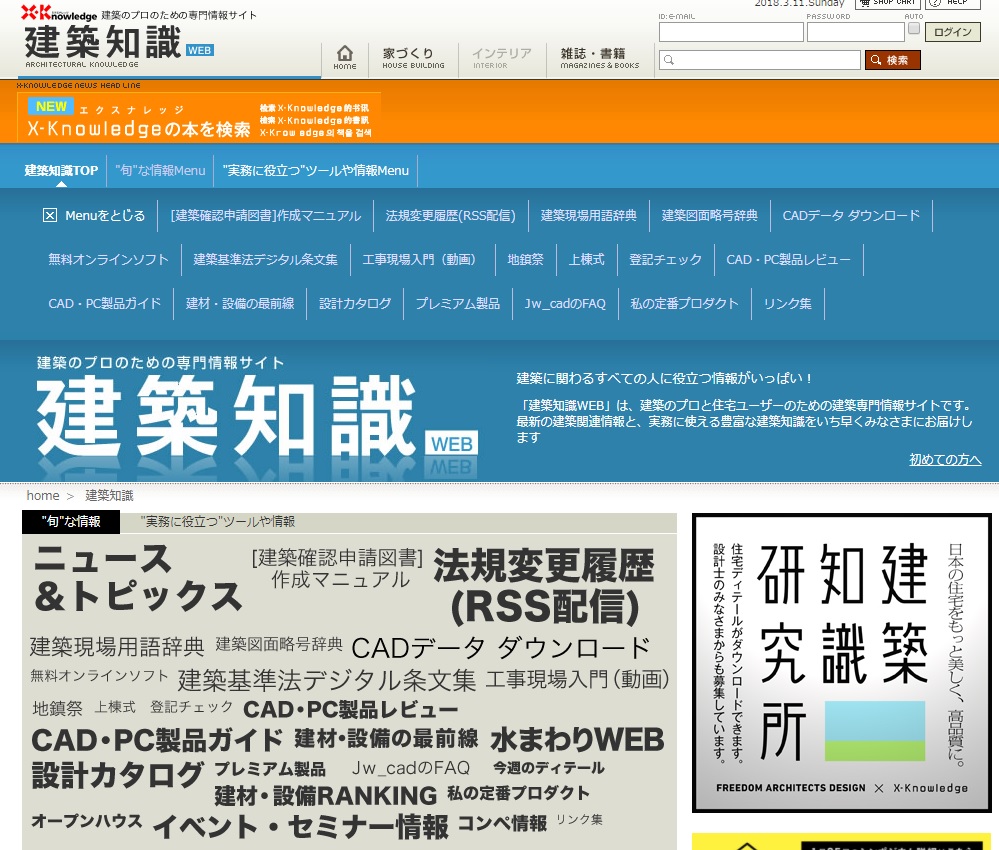Open コンペ情報 in the tag cloud
Screen dimensions: 999x850
pyautogui.click(x=502, y=823)
